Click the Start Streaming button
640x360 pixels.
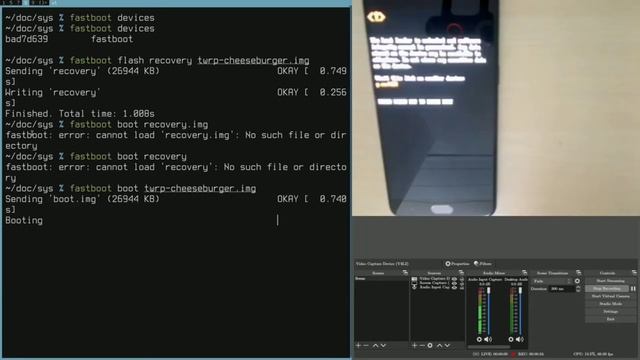[610, 281]
